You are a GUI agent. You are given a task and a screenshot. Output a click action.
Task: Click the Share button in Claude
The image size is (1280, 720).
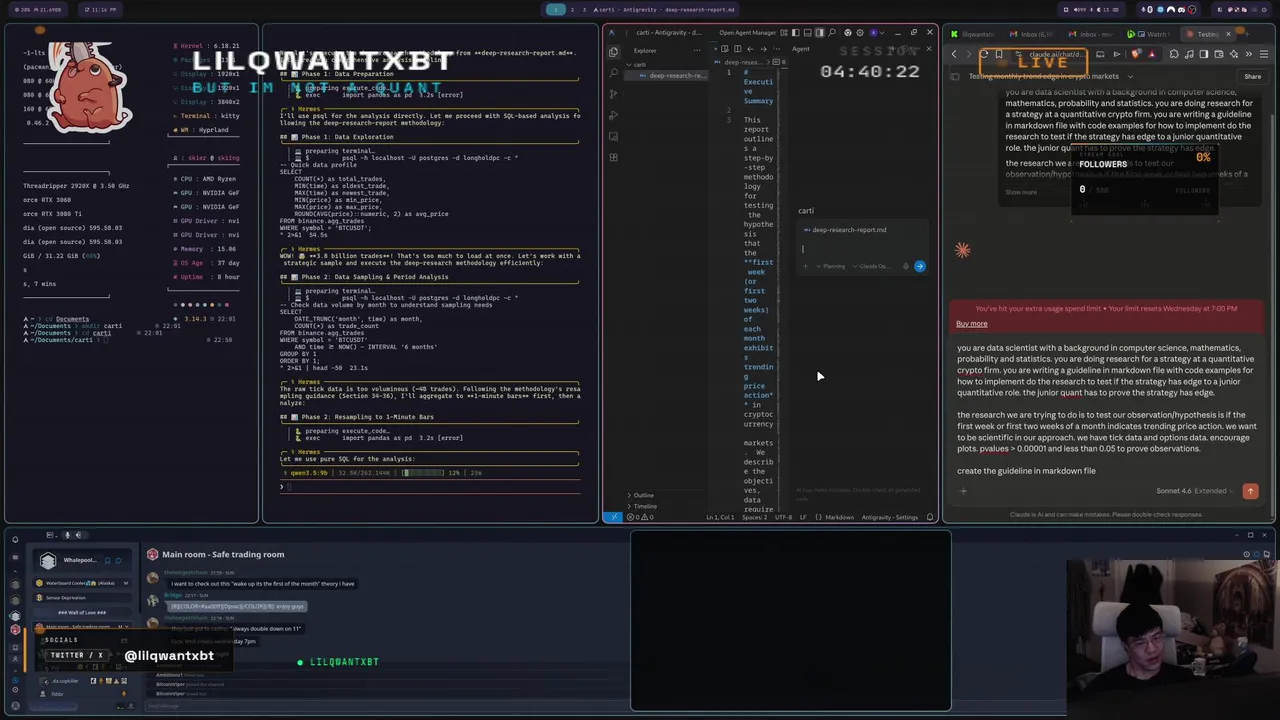1253,76
